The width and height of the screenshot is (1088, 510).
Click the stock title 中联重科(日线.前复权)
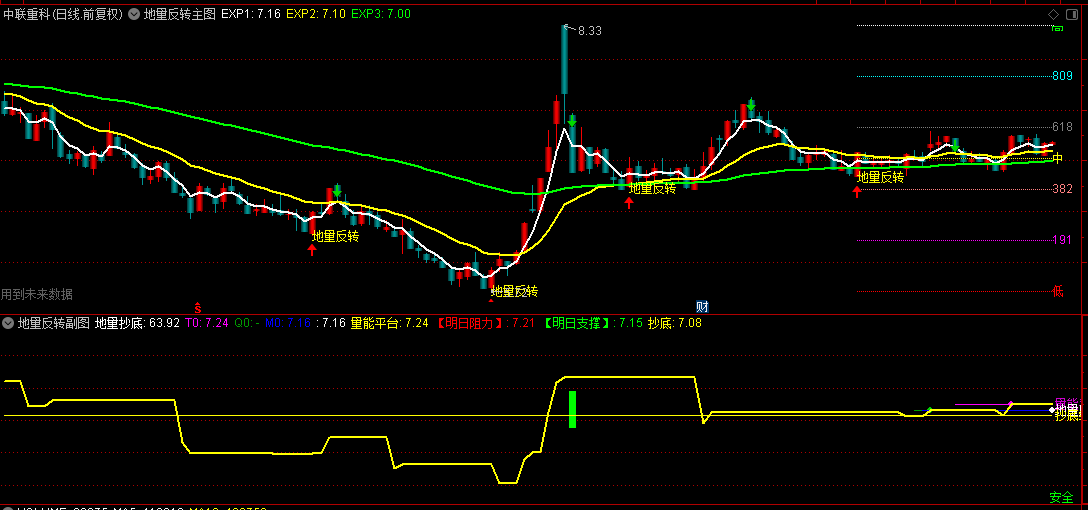[63, 14]
